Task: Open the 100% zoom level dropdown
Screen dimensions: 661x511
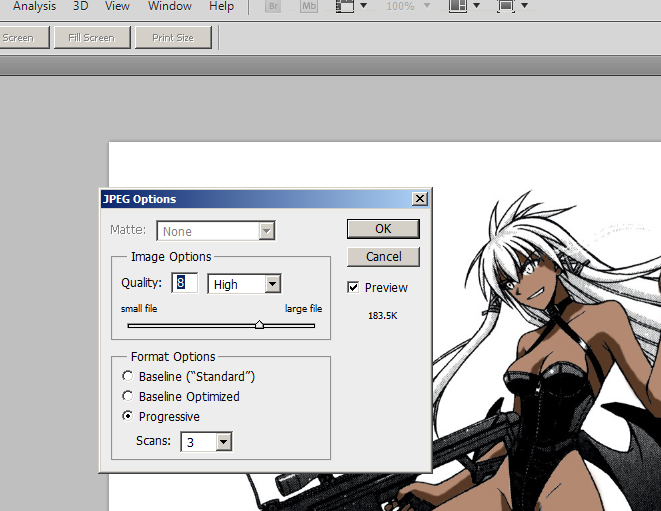Action: click(408, 6)
